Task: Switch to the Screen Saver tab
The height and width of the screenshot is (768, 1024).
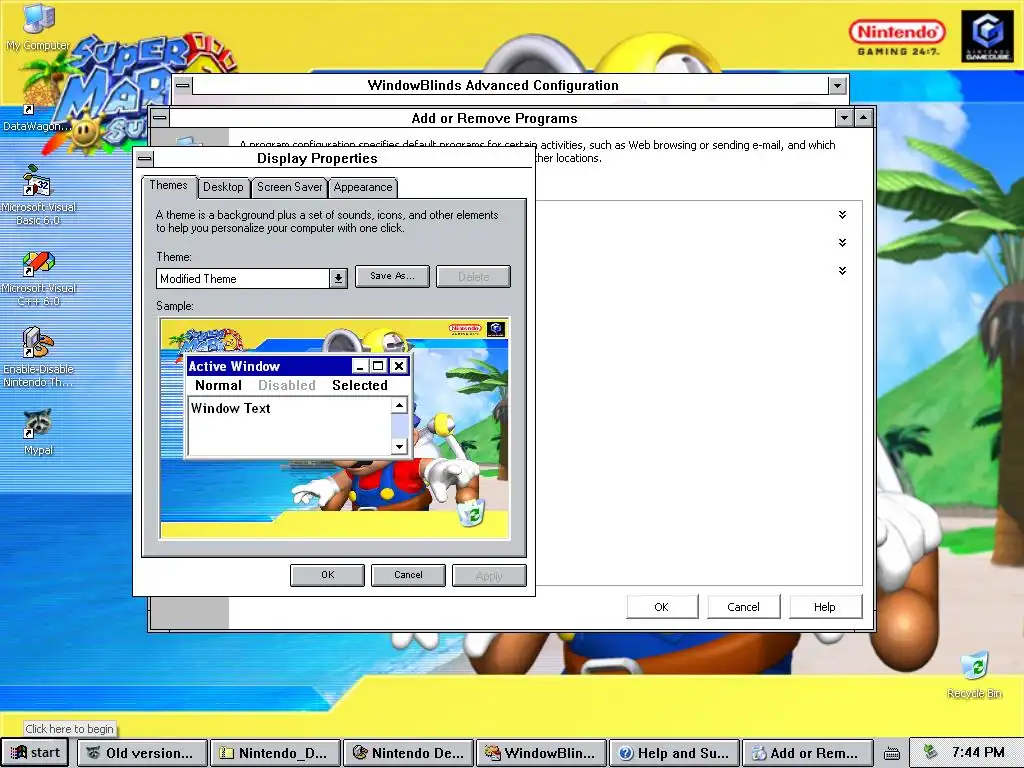Action: click(289, 187)
